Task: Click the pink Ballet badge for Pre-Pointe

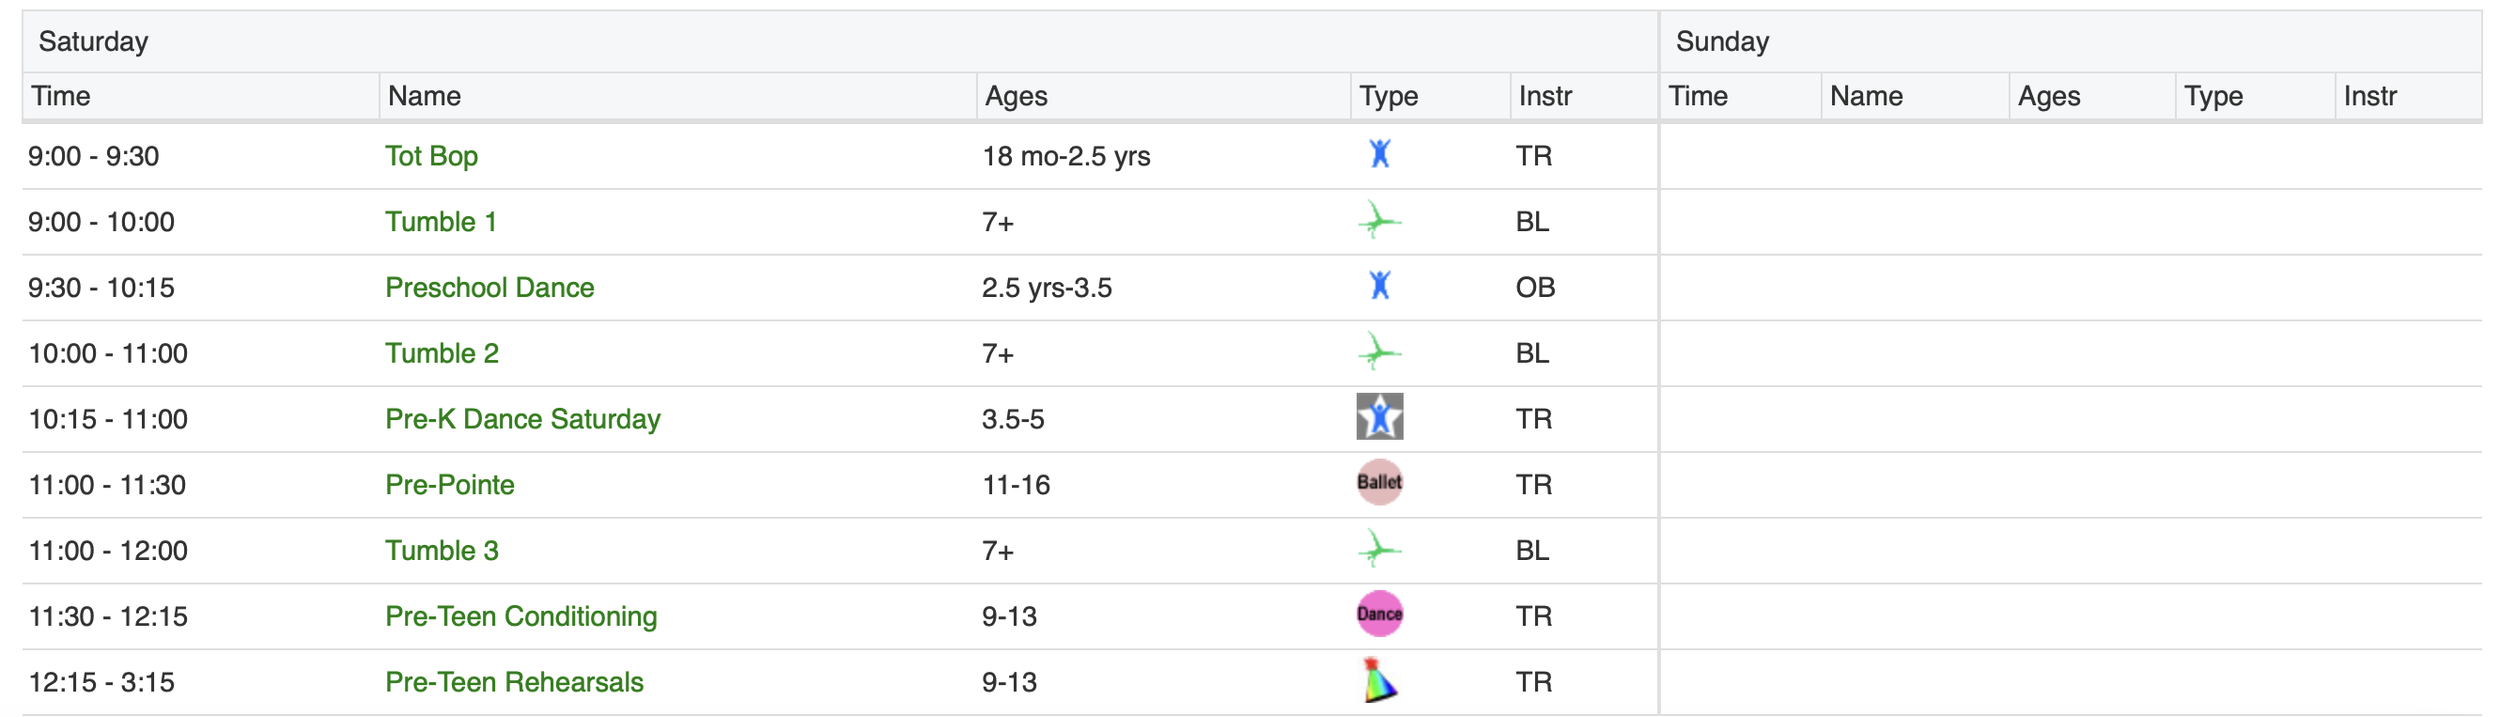Action: (1380, 482)
